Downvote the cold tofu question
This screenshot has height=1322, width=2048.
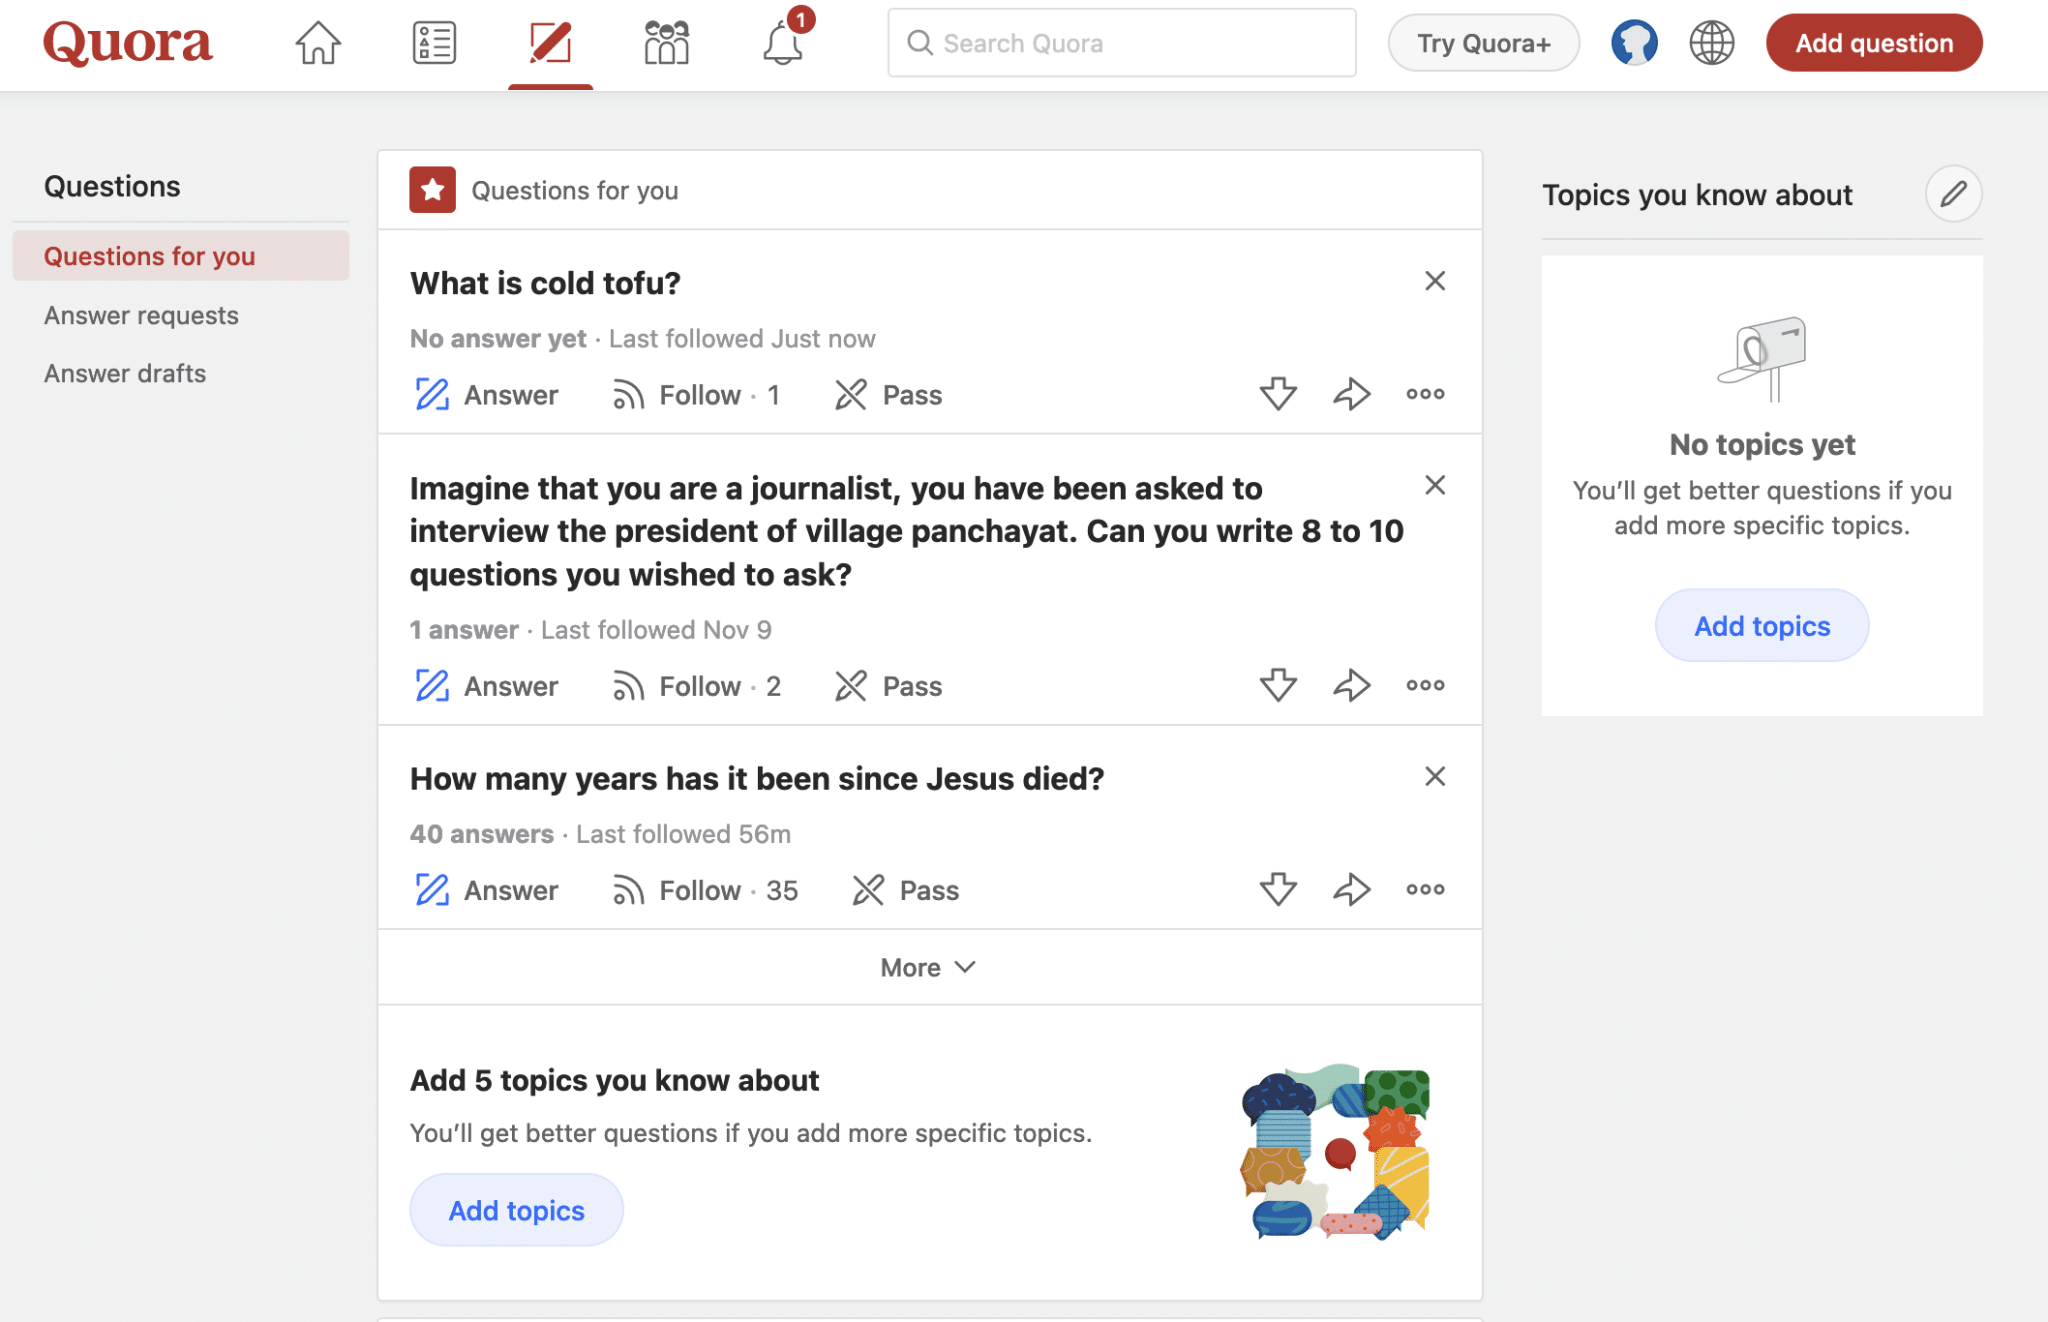[x=1278, y=394]
